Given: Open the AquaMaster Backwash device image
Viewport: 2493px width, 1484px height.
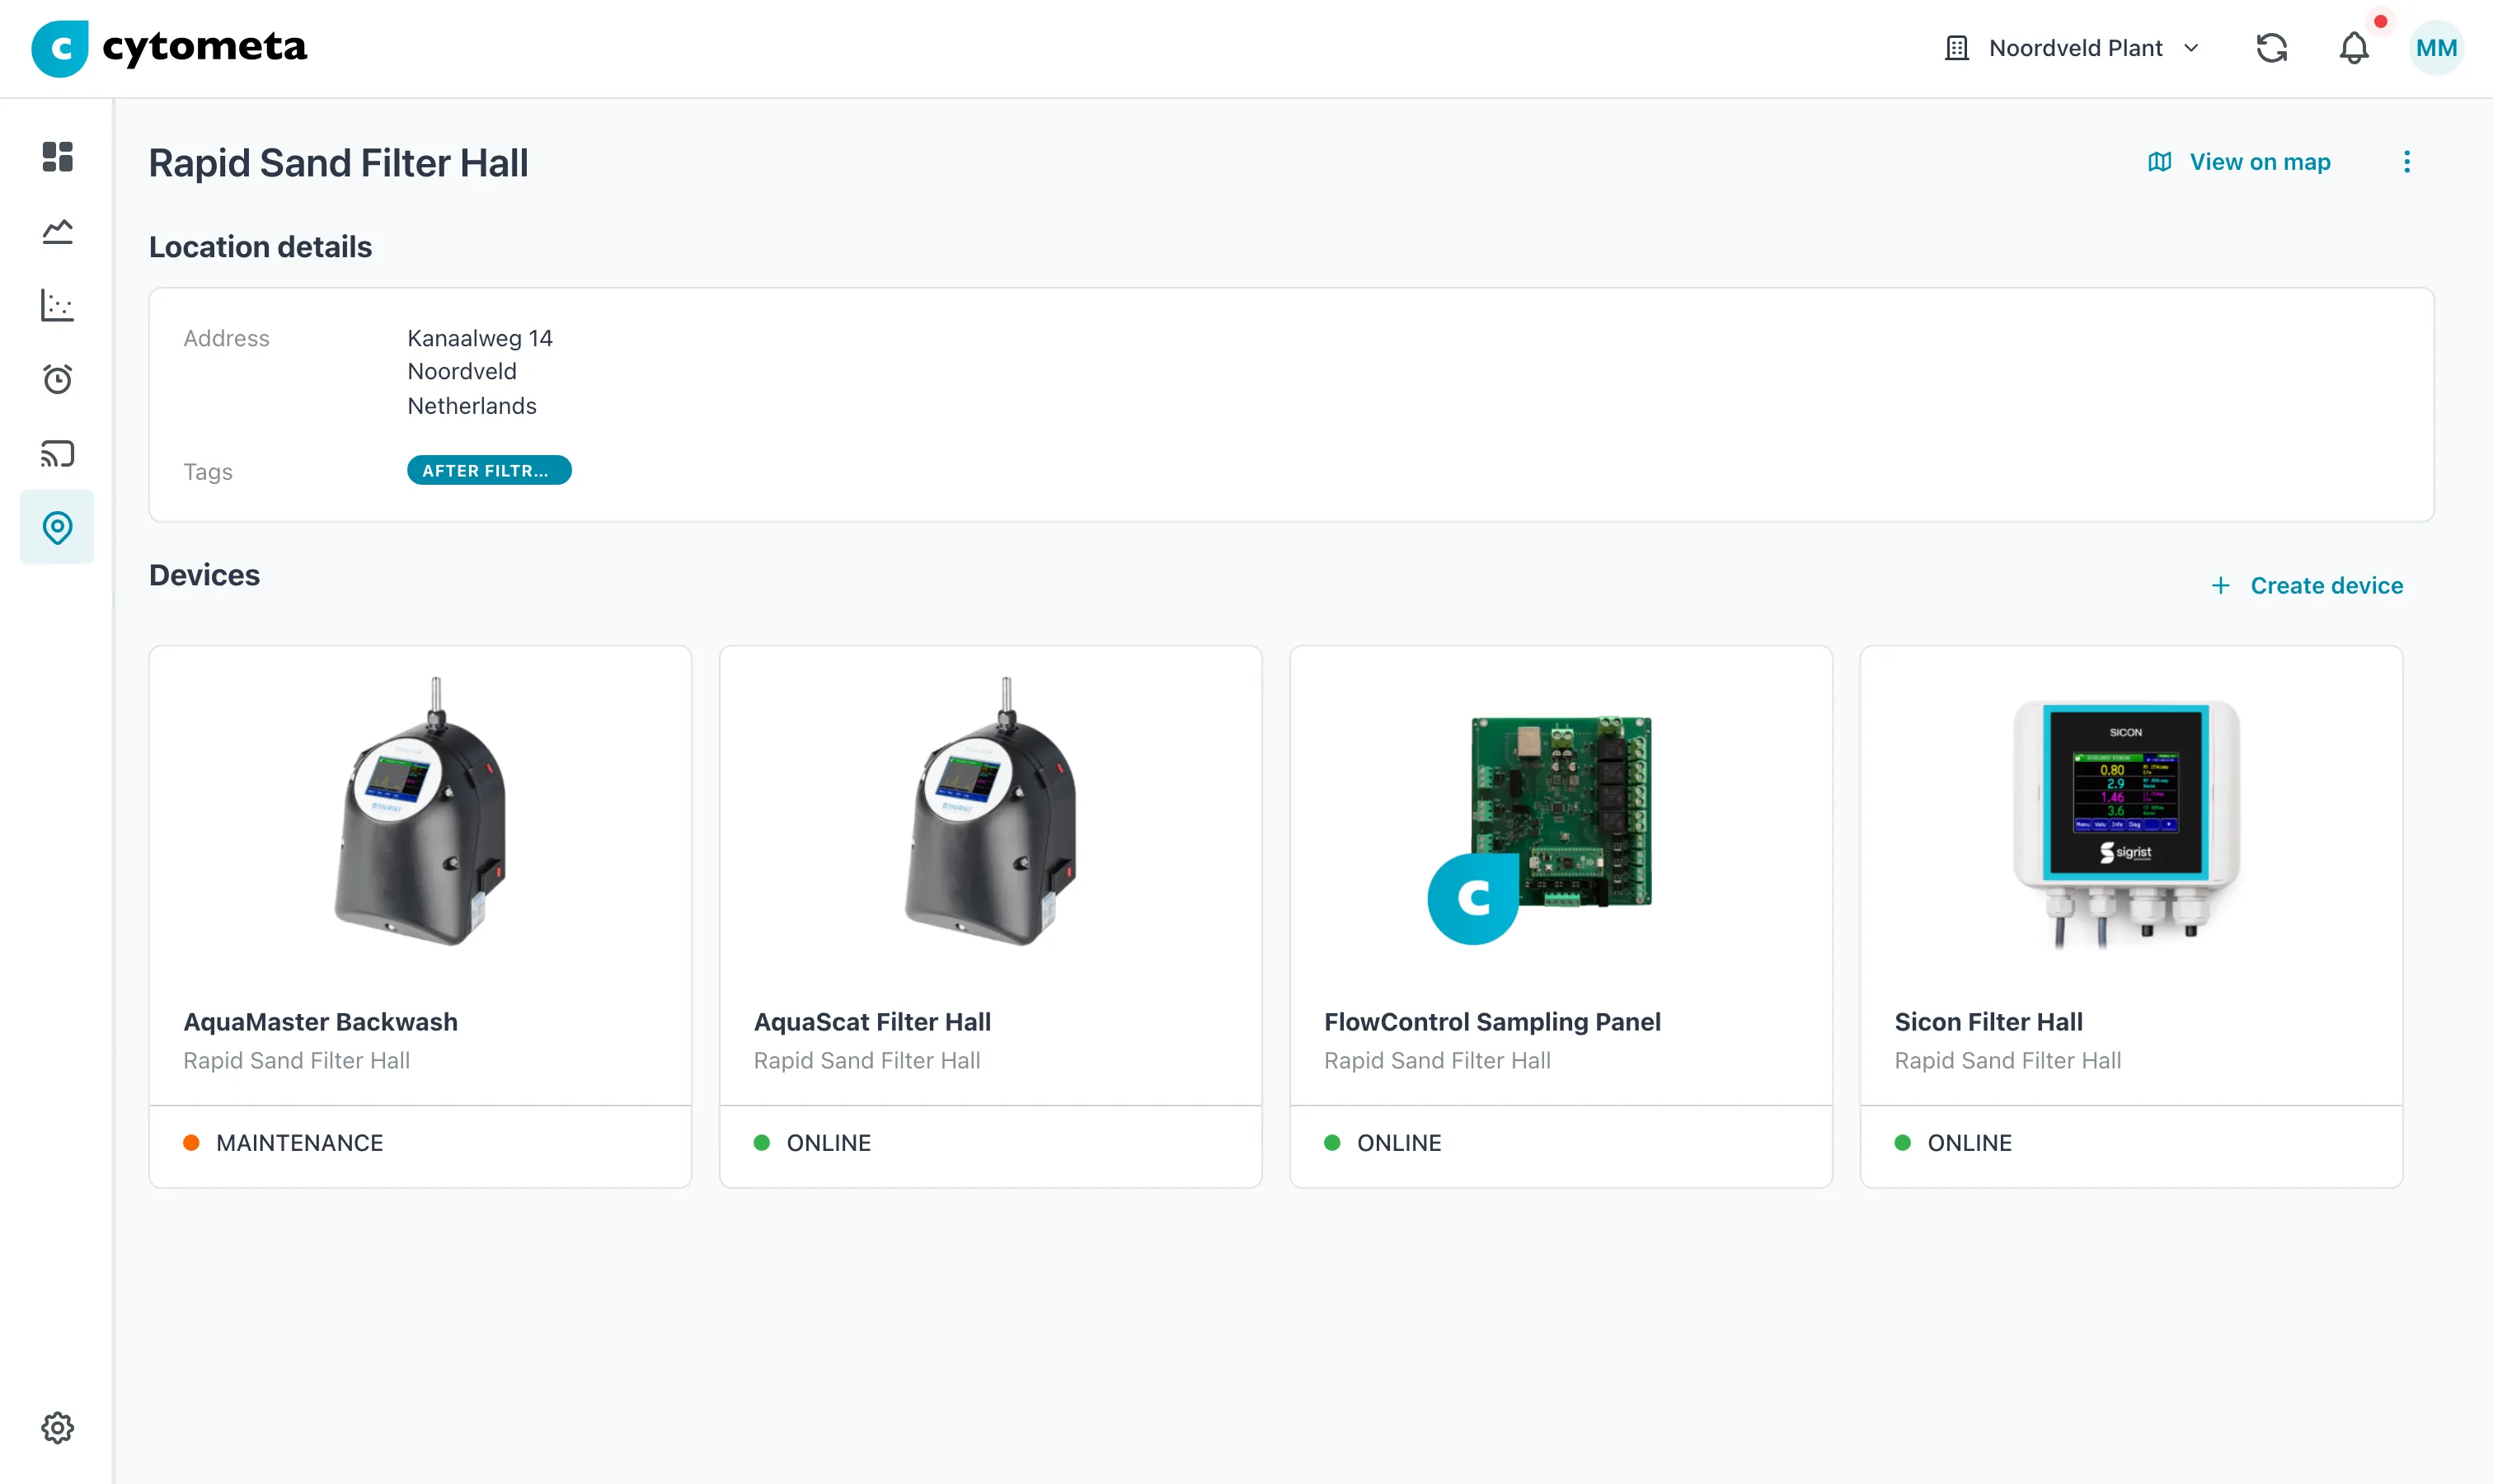Looking at the screenshot, I should [420, 811].
